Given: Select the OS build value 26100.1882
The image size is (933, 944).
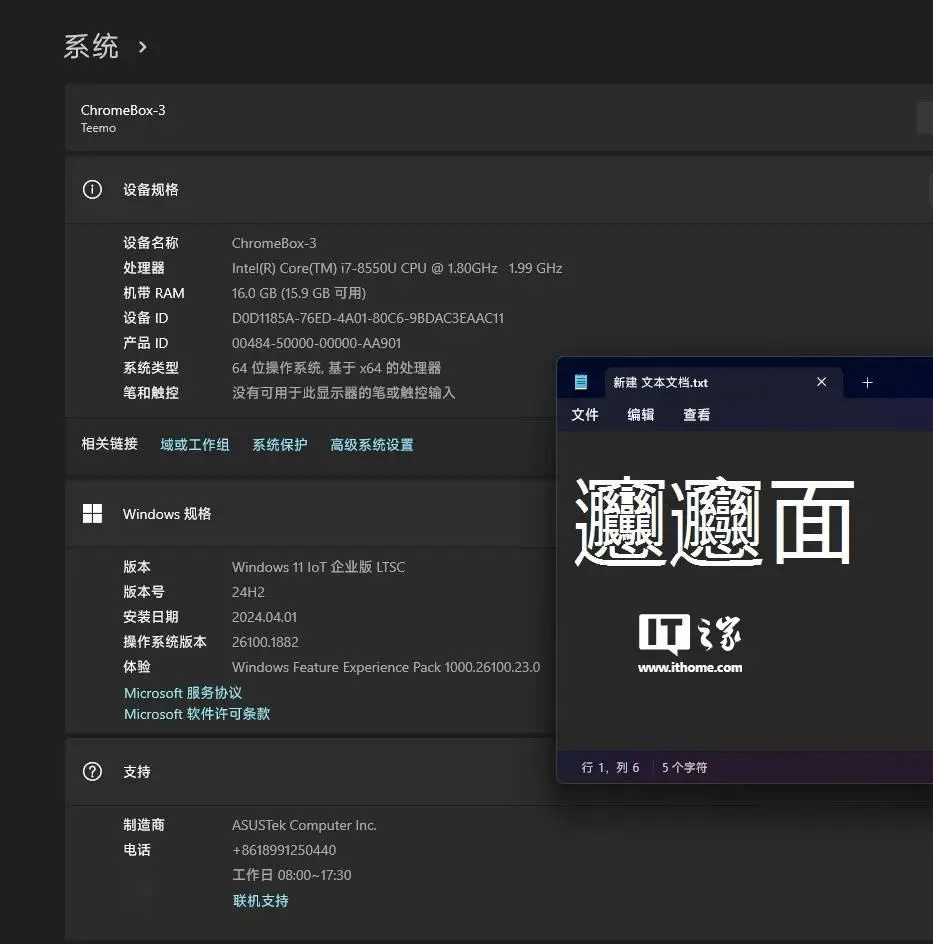Looking at the screenshot, I should pyautogui.click(x=265, y=642).
